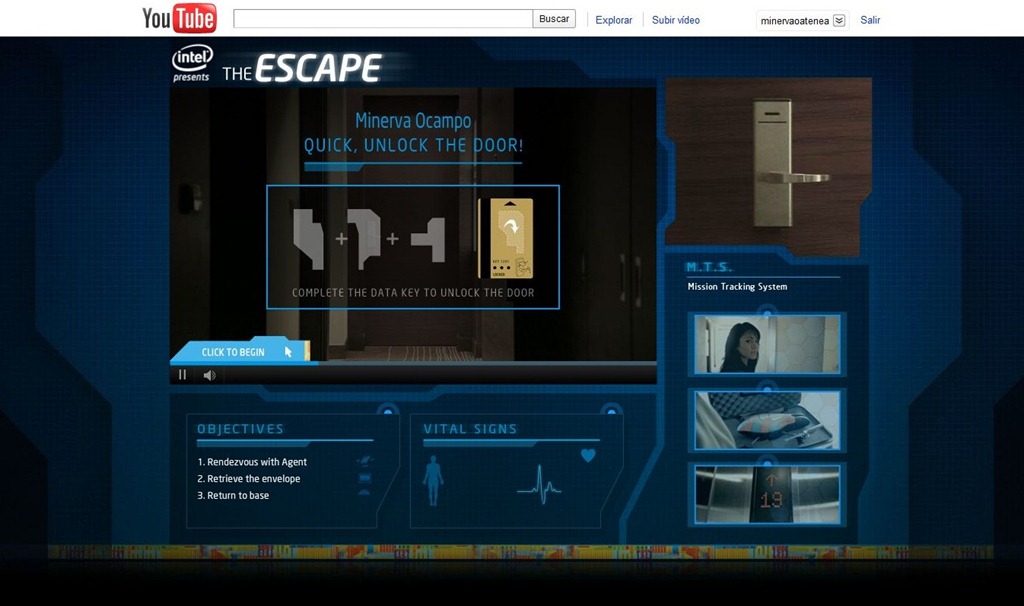
Task: Expand the minervaoatenea account dropdown arrow
Action: (839, 20)
